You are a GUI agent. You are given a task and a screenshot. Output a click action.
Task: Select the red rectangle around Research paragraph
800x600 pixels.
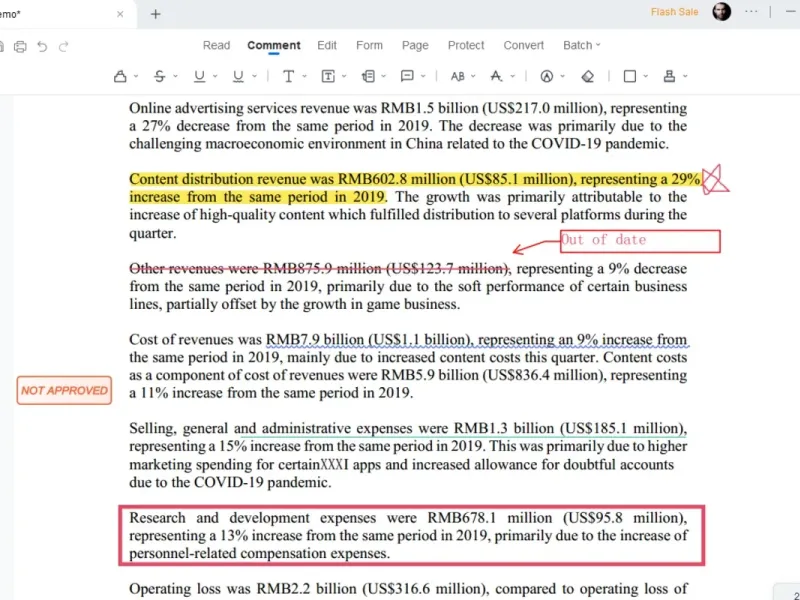(x=412, y=536)
